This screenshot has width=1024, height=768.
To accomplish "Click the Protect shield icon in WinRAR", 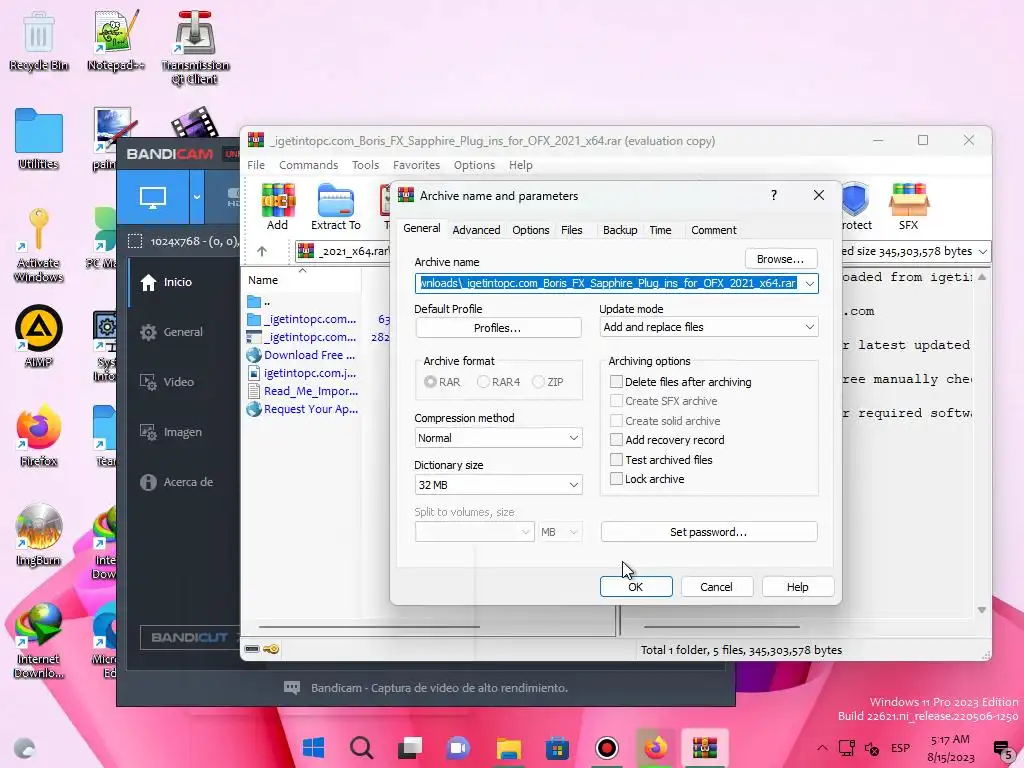I will (x=855, y=200).
